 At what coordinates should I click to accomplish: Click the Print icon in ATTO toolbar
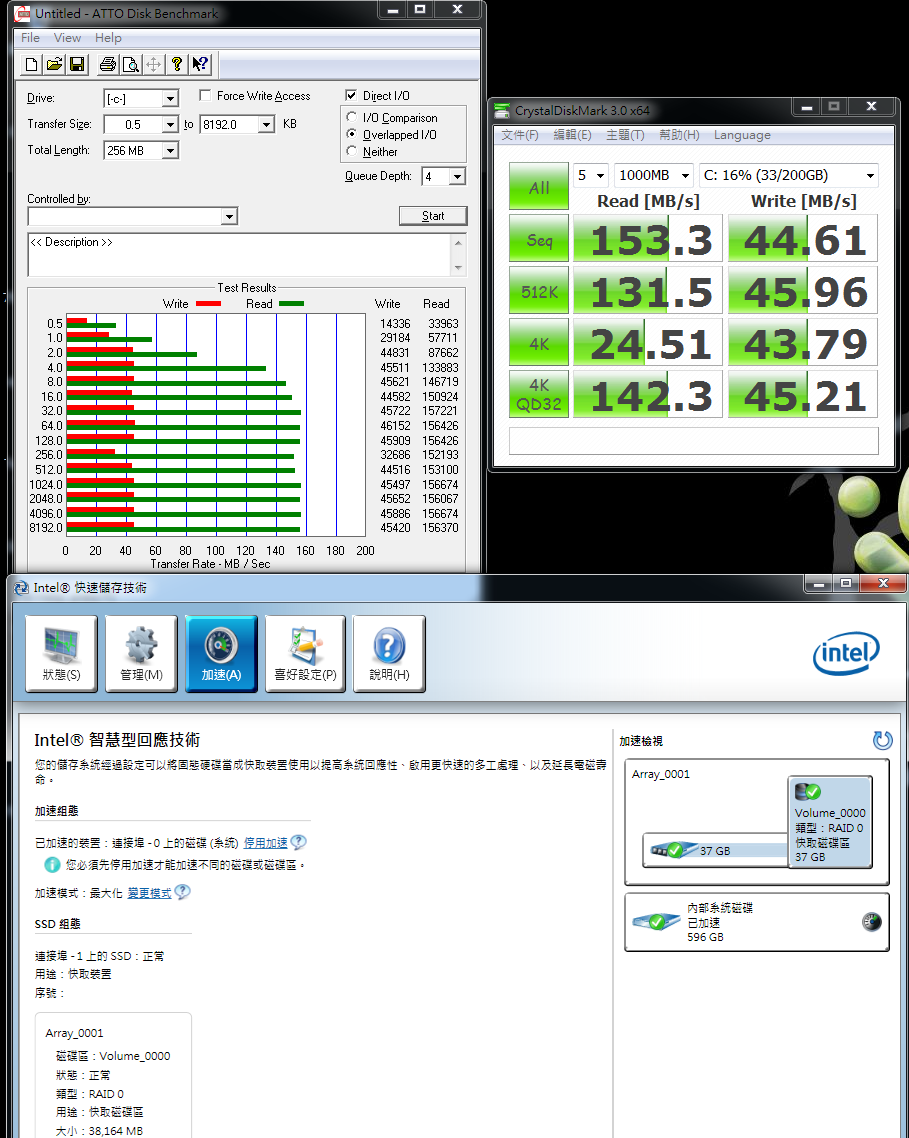(x=107, y=65)
